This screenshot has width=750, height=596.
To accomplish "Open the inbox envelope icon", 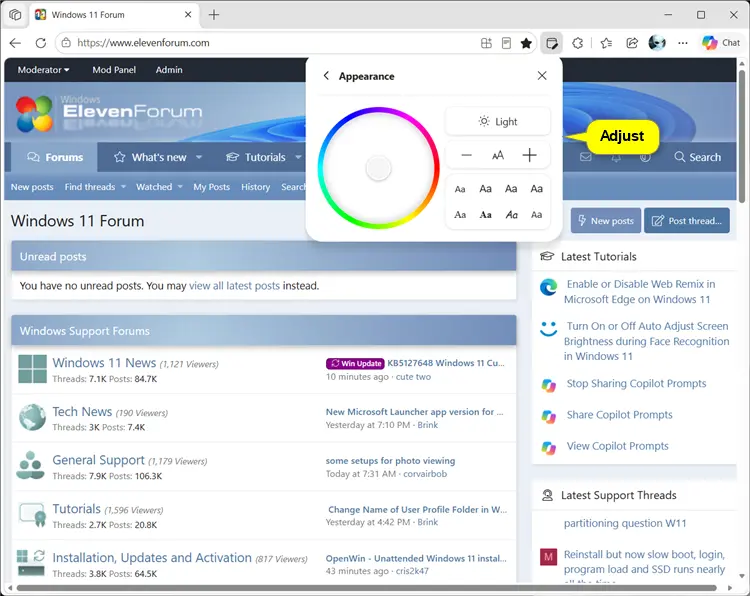I will coord(586,157).
